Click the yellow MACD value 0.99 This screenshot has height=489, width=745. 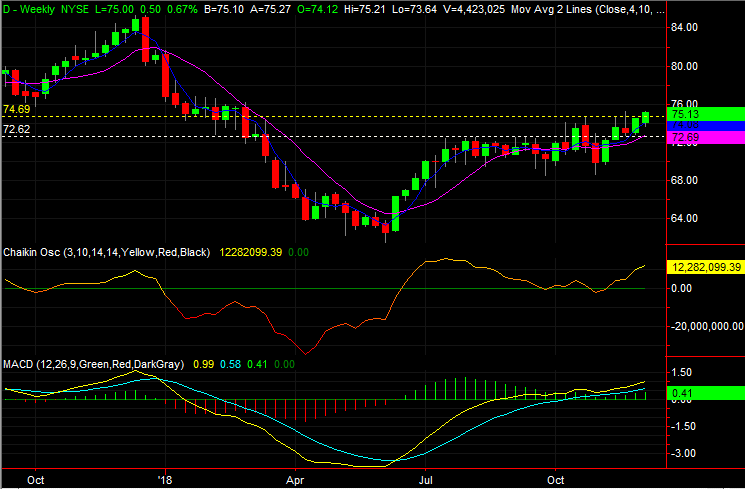[x=203, y=364]
